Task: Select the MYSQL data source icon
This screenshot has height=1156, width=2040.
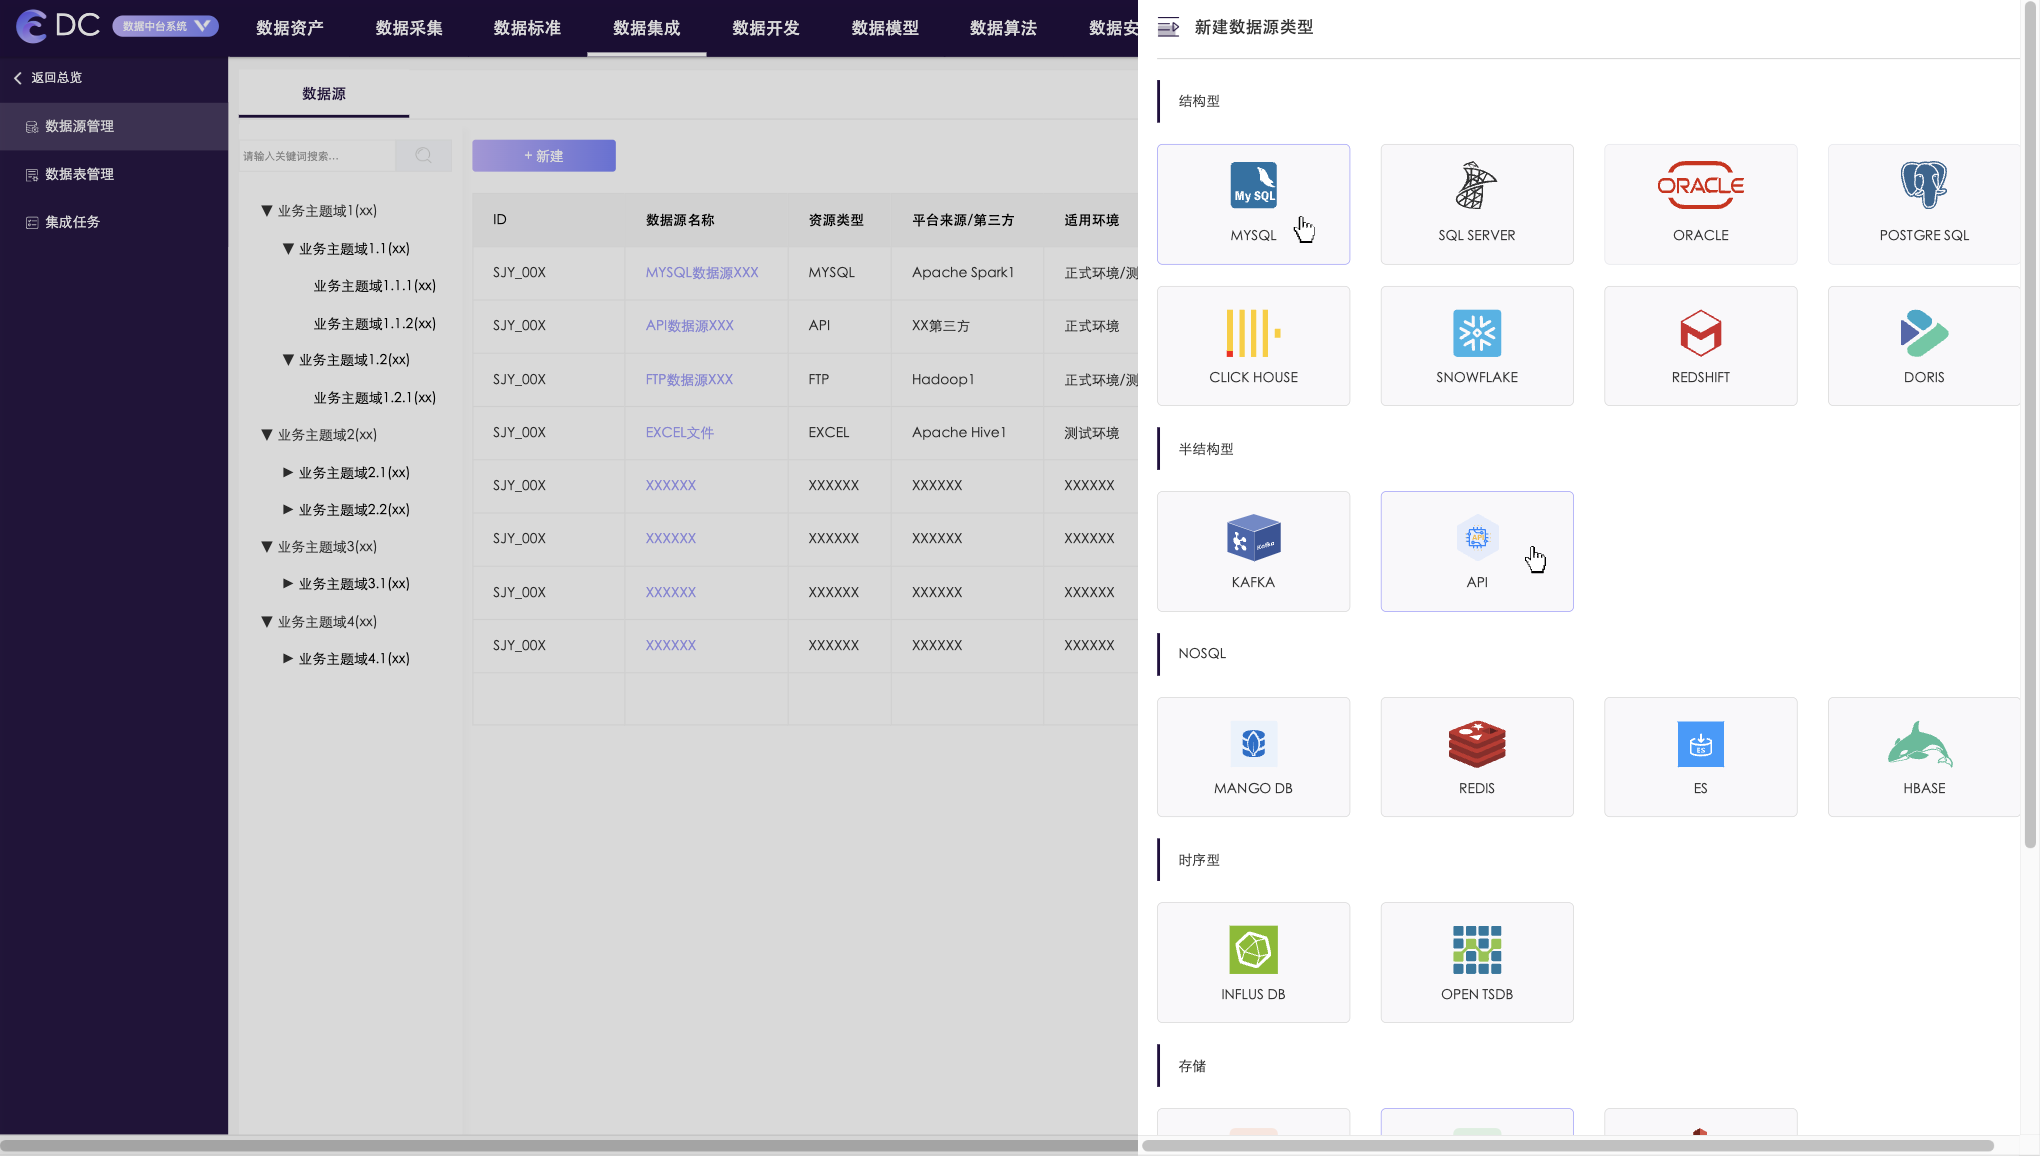Action: click(x=1253, y=185)
